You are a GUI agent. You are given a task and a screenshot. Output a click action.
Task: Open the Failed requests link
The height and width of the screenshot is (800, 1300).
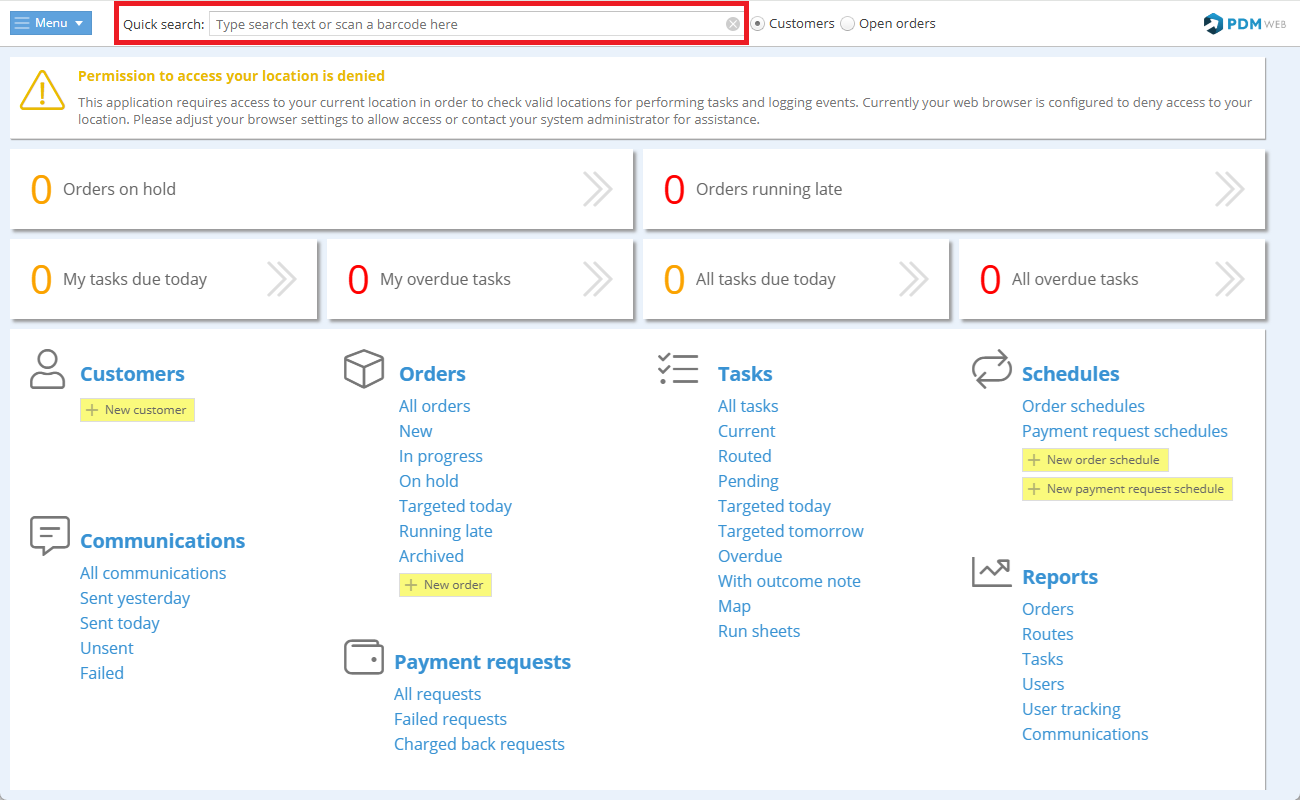click(x=450, y=719)
